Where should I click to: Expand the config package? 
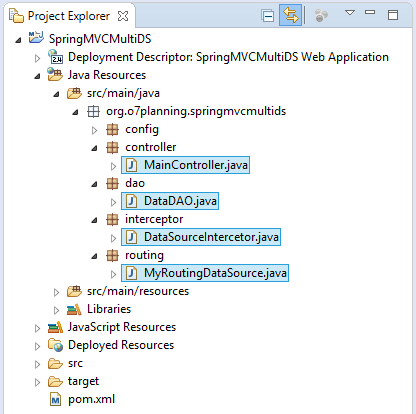pos(94,130)
